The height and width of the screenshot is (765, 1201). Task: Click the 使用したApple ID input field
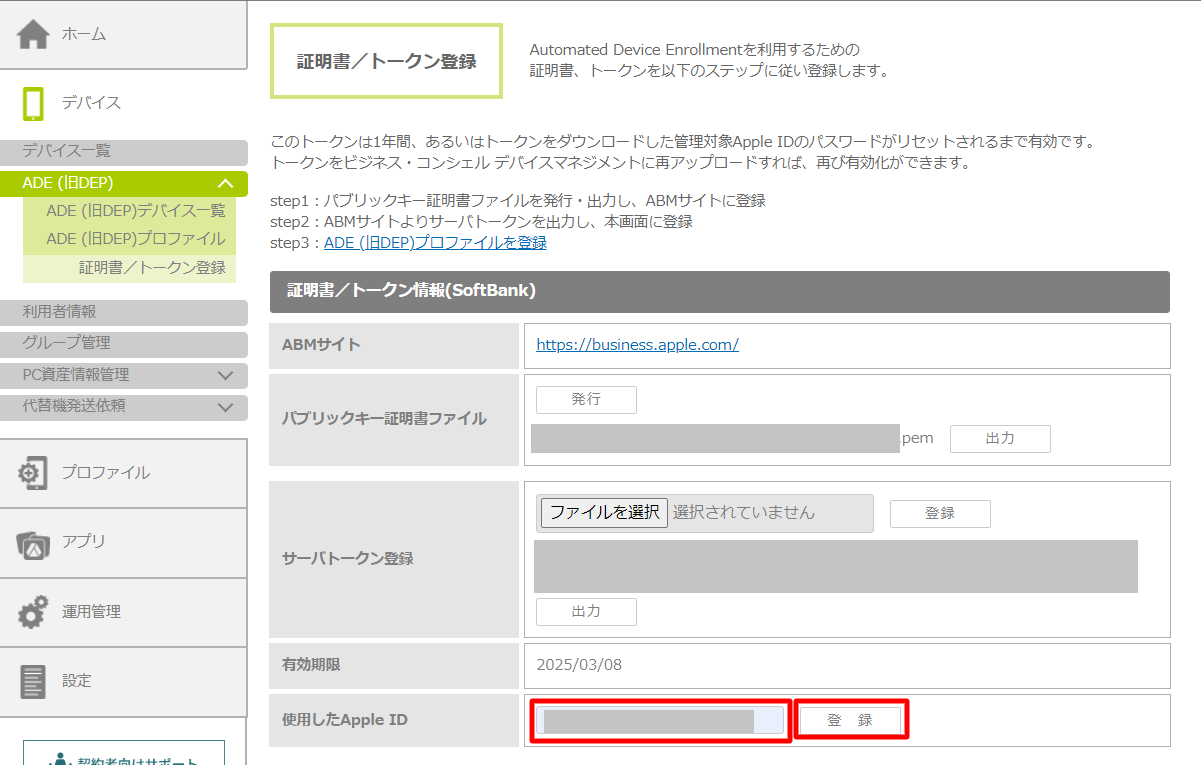click(x=660, y=721)
